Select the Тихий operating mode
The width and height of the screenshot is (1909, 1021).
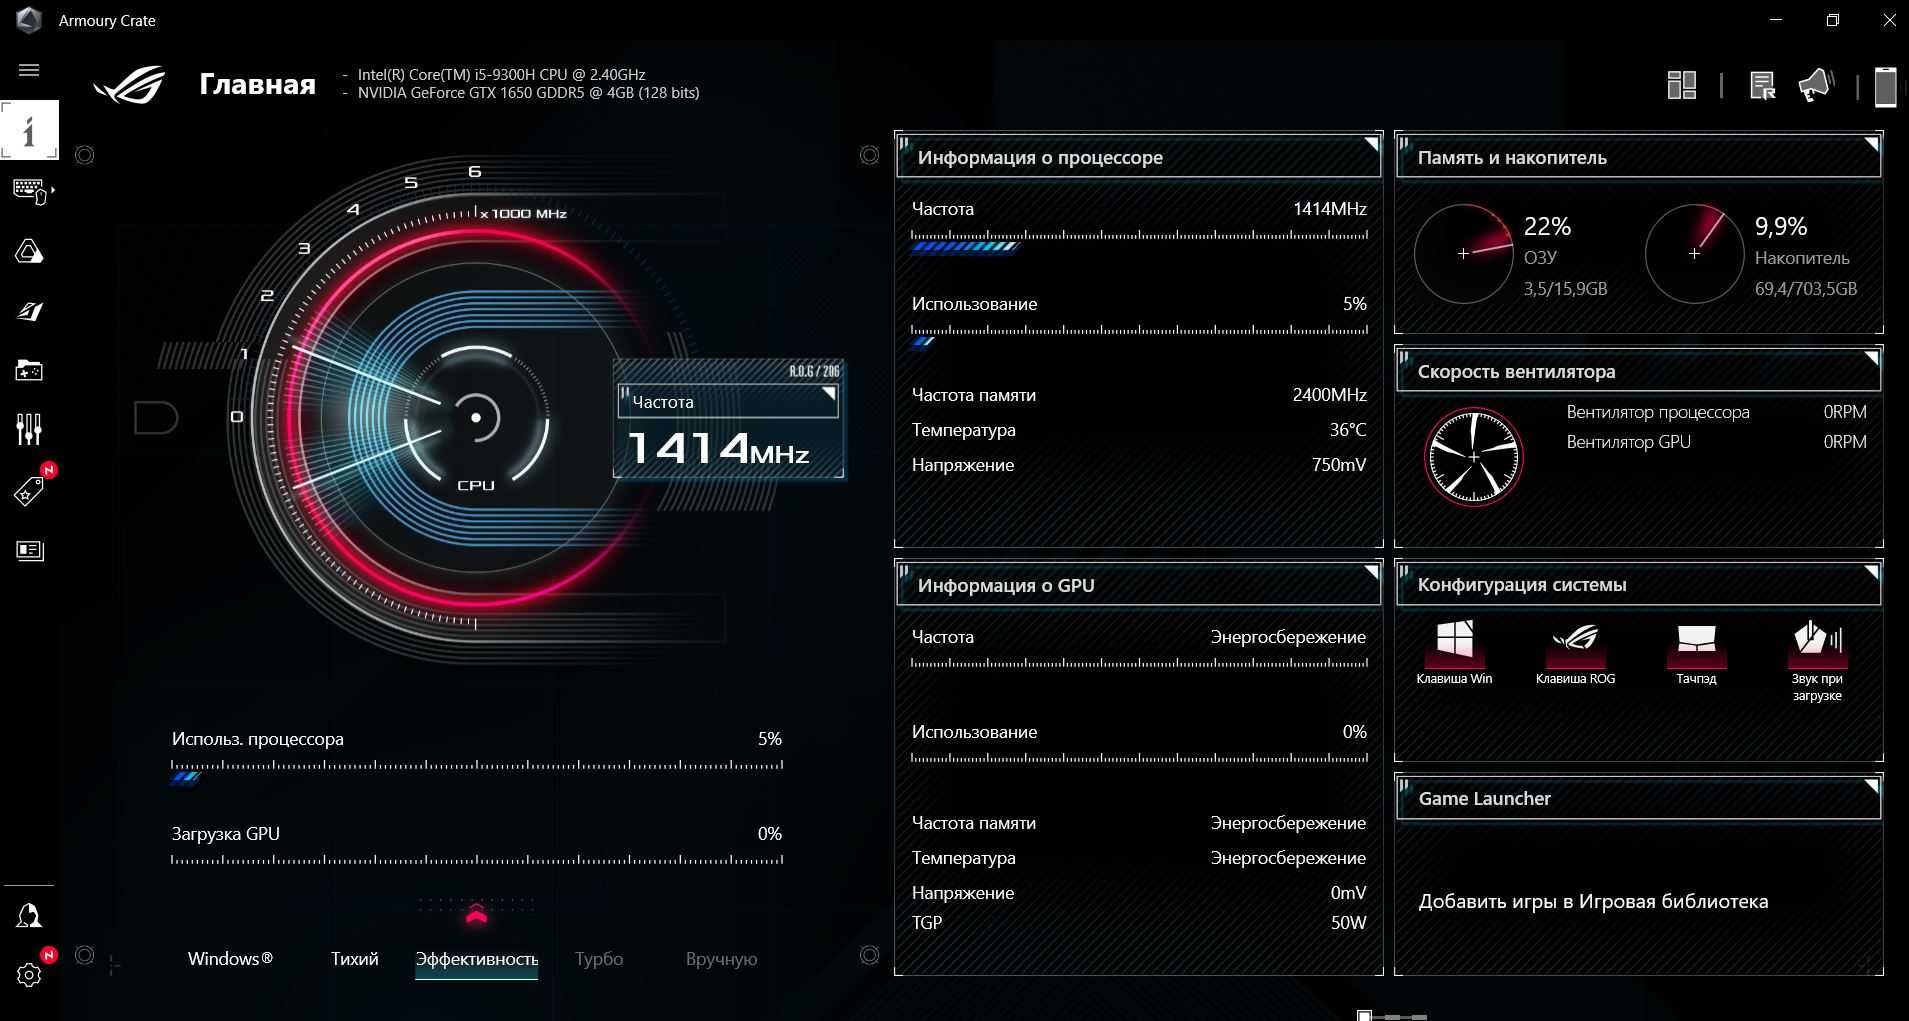(355, 959)
